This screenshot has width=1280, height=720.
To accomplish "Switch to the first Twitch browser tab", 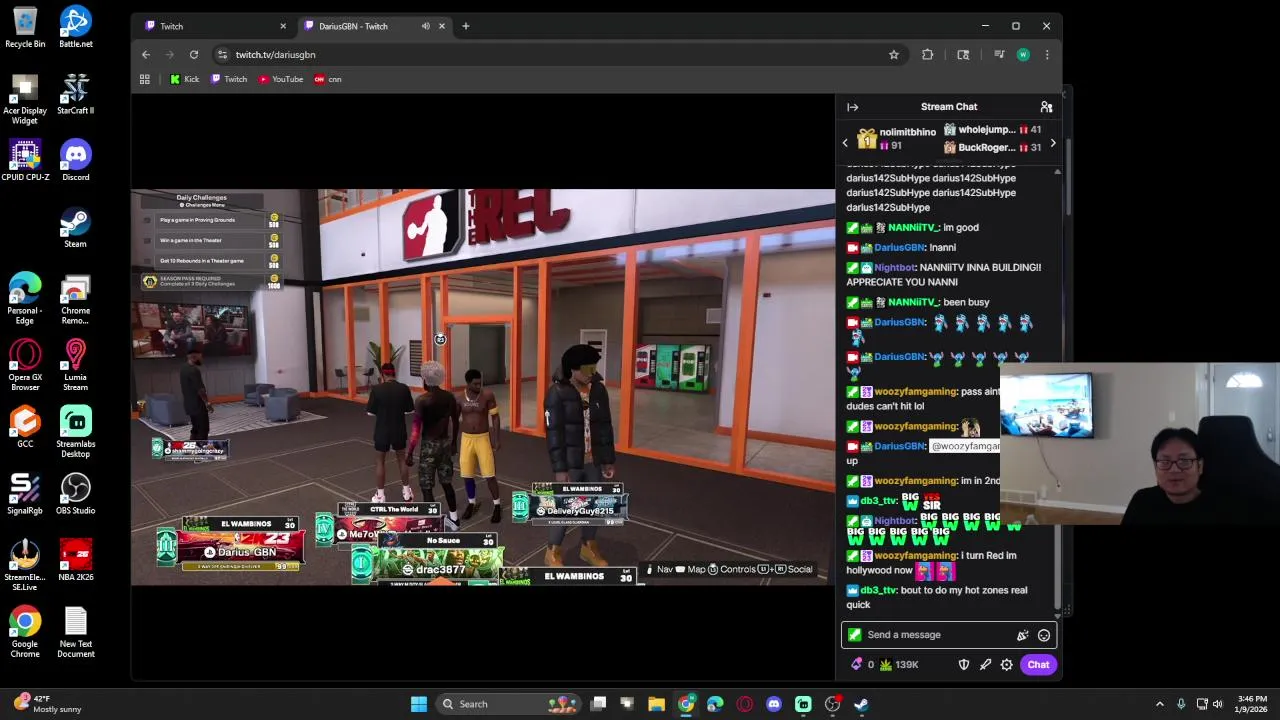I will (213, 26).
